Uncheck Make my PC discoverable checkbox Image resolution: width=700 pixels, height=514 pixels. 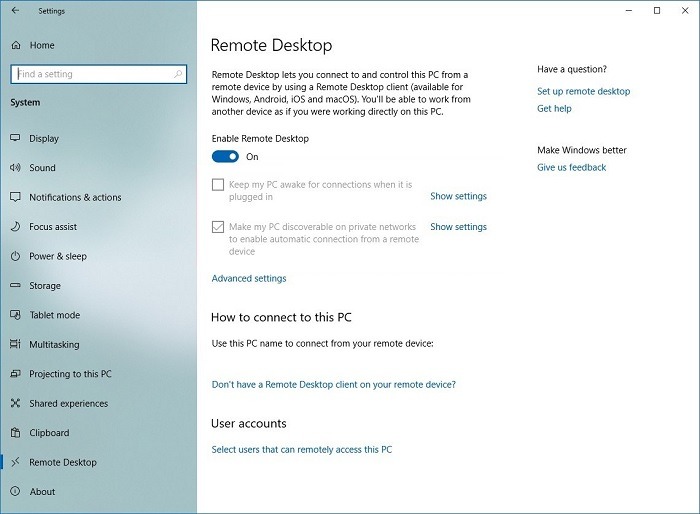click(x=218, y=227)
